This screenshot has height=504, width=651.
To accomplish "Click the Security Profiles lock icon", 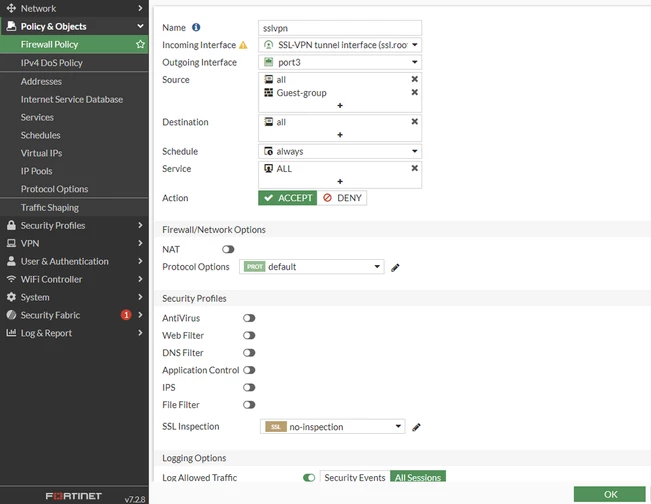I will pyautogui.click(x=11, y=225).
